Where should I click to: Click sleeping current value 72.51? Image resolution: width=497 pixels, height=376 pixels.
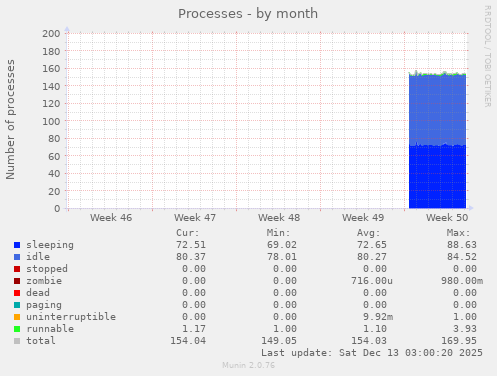coord(191,245)
